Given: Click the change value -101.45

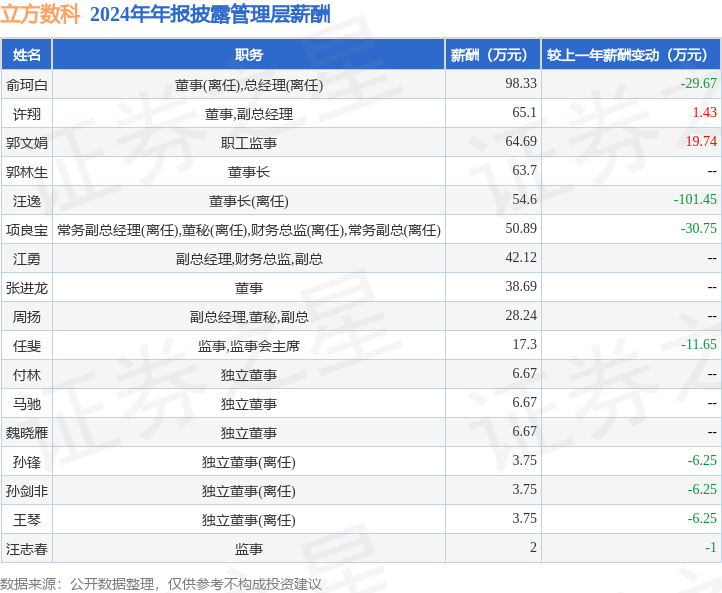Looking at the screenshot, I should point(695,199).
